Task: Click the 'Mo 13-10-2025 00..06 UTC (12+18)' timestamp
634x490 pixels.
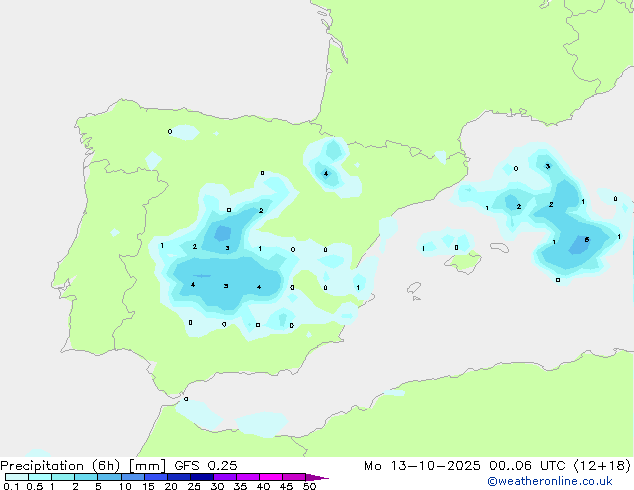Action: [497, 466]
